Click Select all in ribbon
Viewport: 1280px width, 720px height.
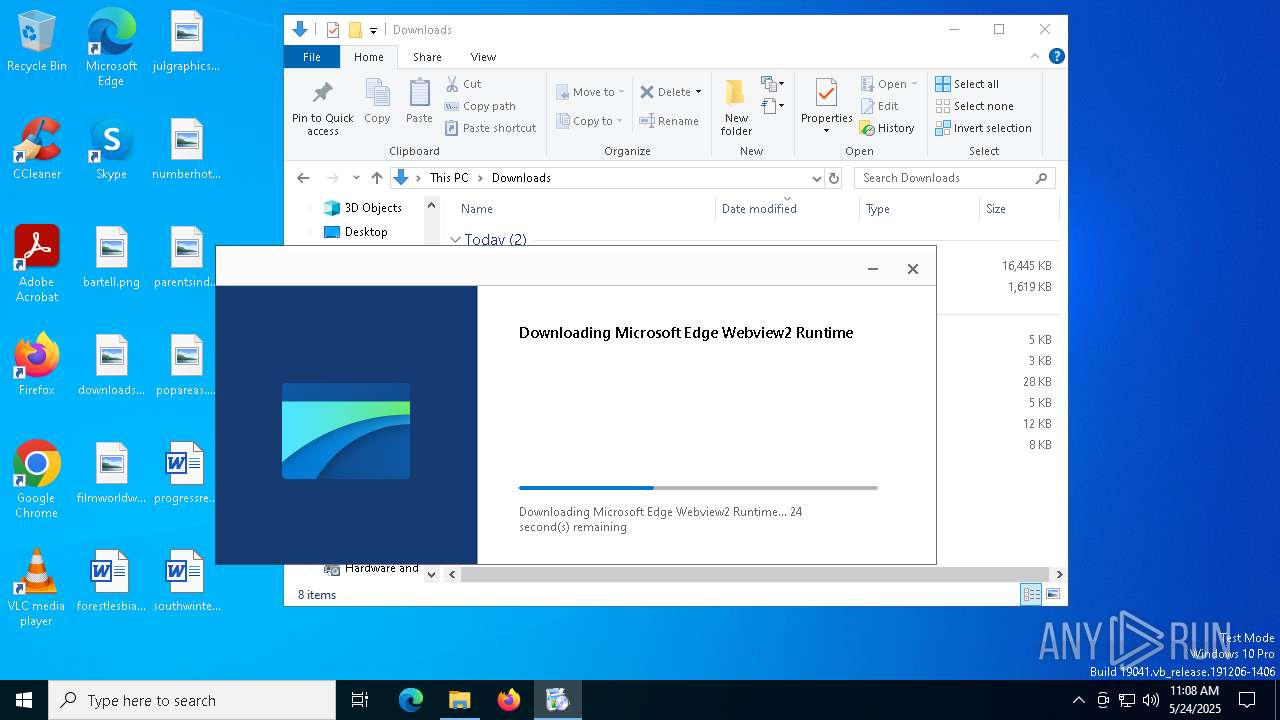pos(967,84)
